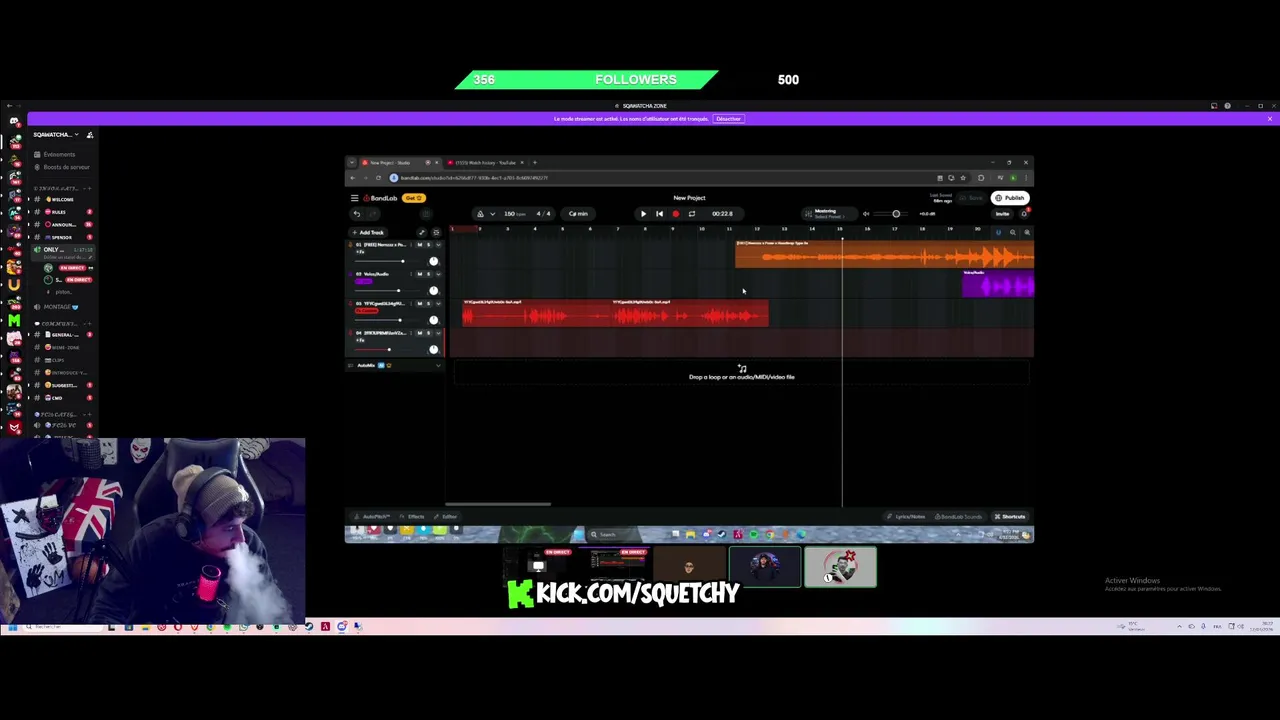Open the BandLab hamburger menu
Screen dimensions: 1280x720
[x=354, y=198]
